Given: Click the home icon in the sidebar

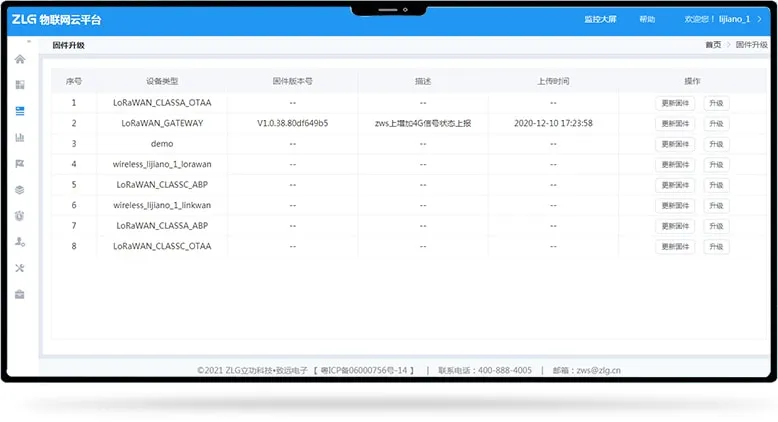Looking at the screenshot, I should click(20, 59).
